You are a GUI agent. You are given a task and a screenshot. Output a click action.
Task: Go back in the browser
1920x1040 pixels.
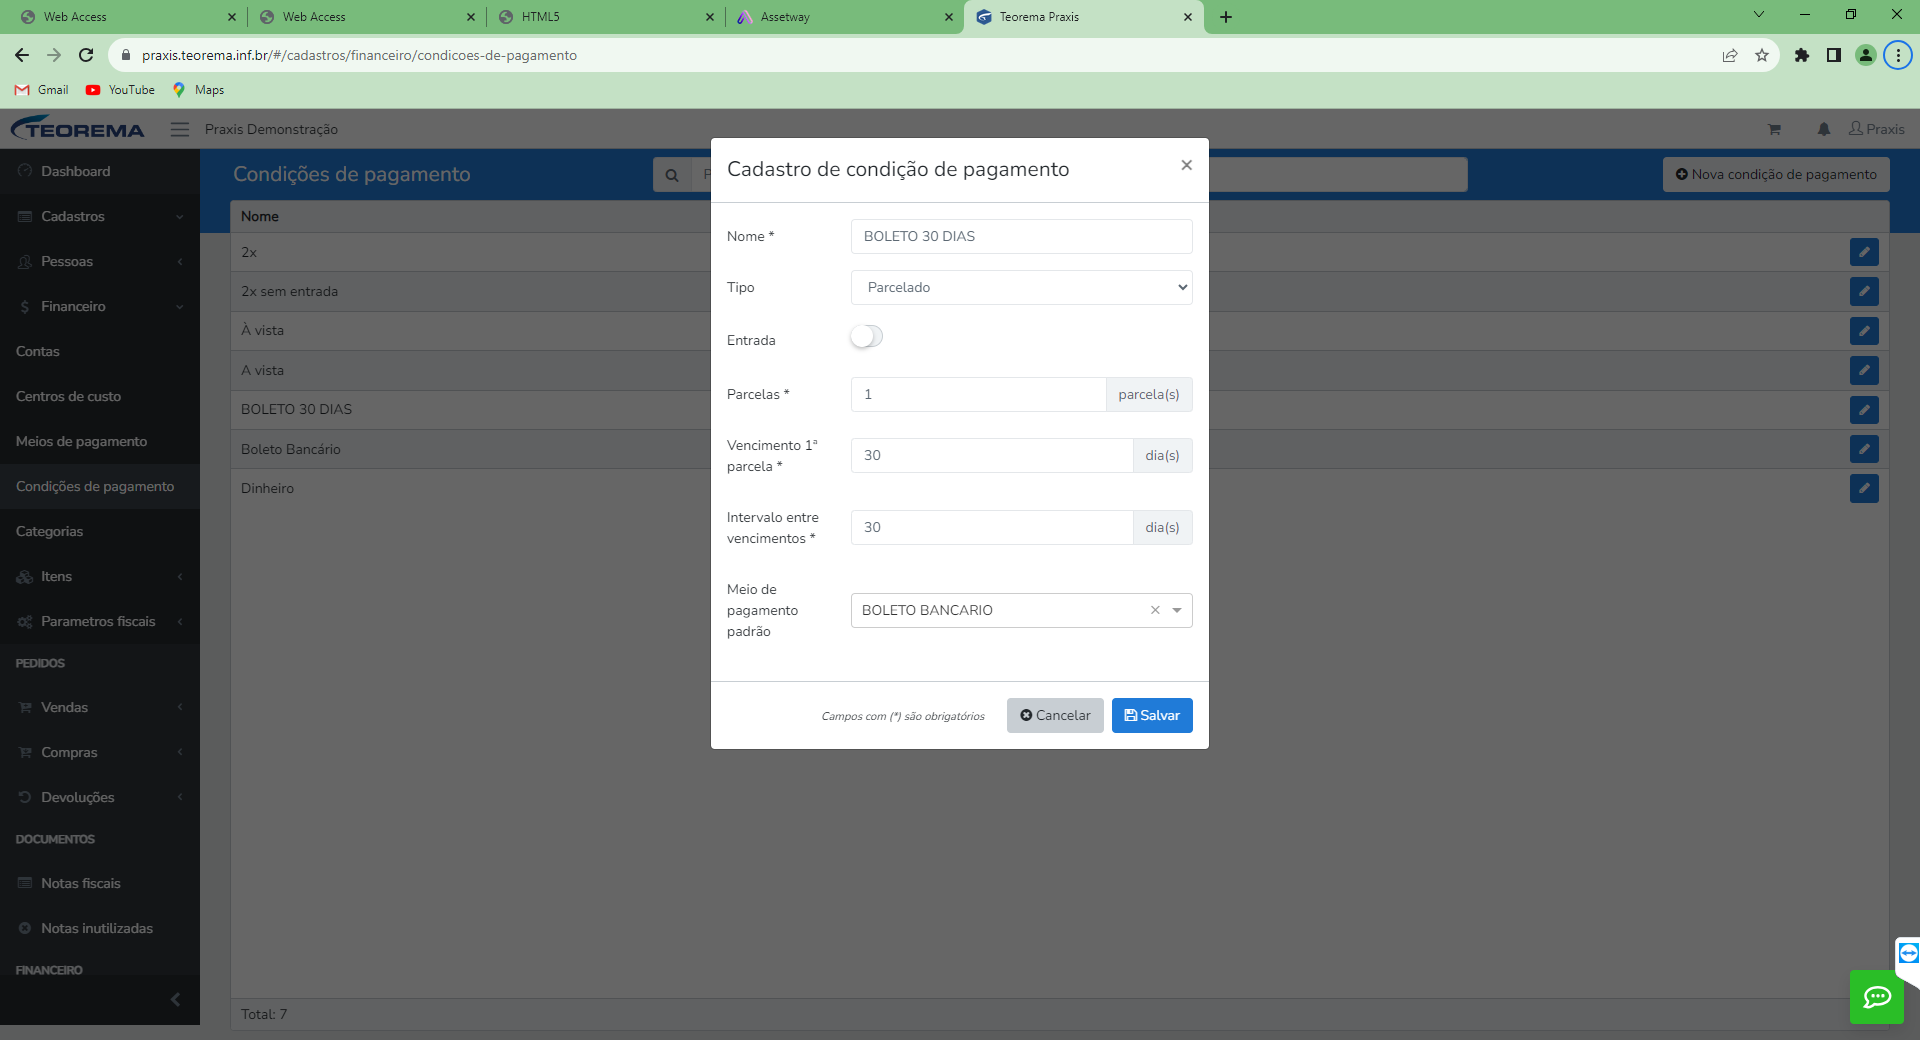[x=22, y=55]
